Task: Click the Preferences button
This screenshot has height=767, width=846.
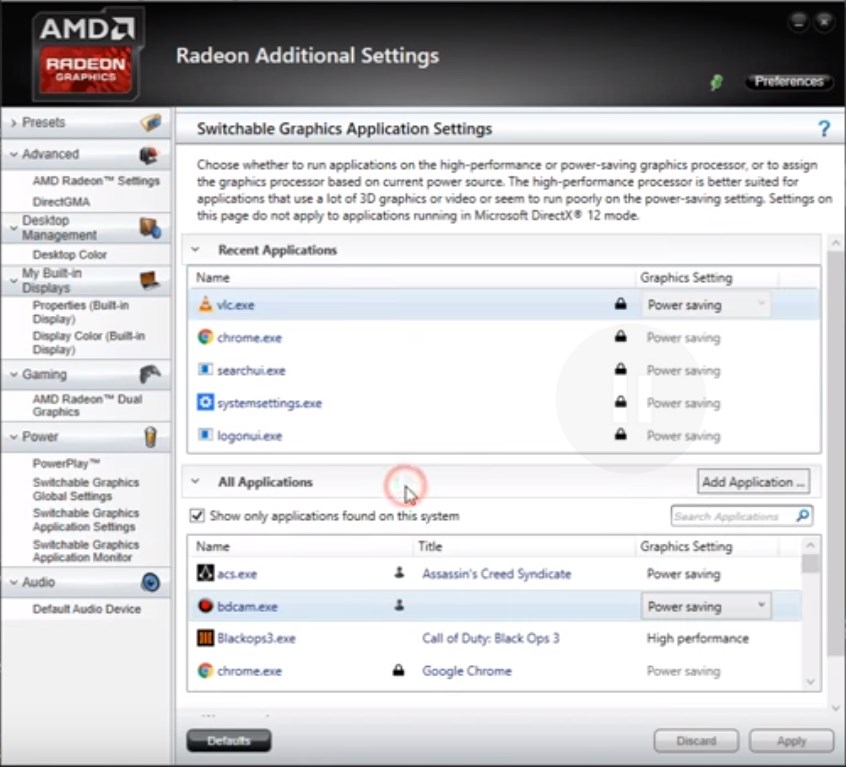Action: [x=789, y=81]
